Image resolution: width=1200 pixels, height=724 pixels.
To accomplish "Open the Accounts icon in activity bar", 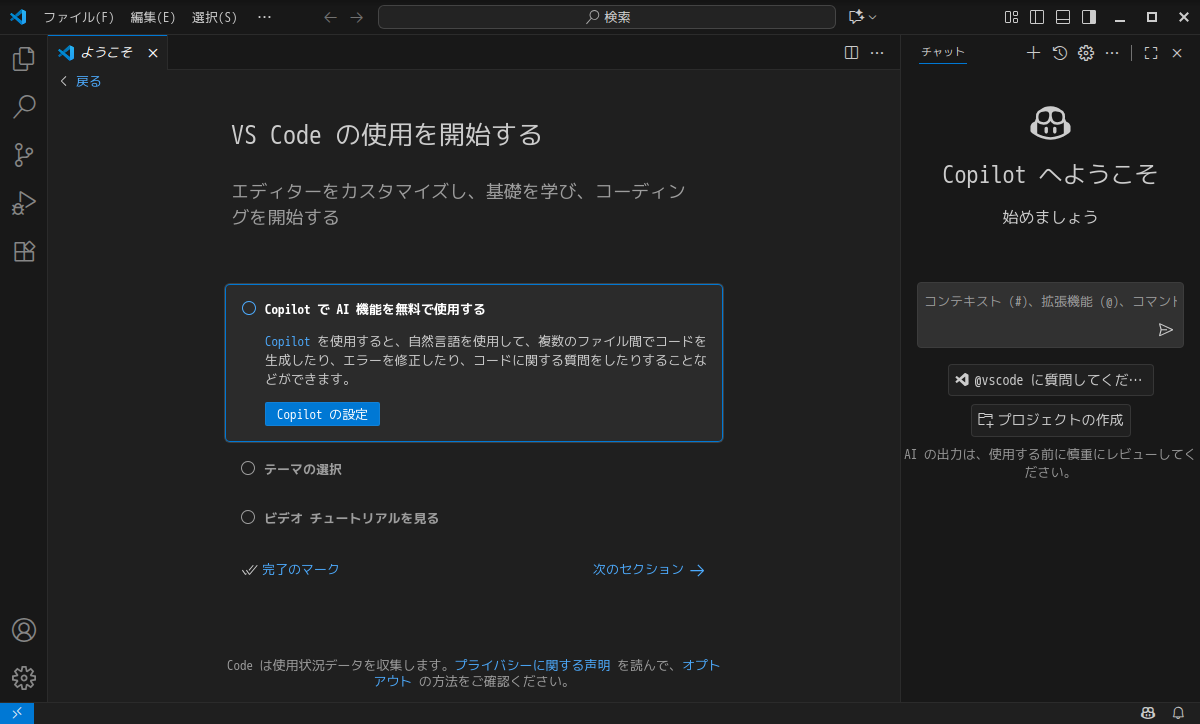I will point(24,630).
